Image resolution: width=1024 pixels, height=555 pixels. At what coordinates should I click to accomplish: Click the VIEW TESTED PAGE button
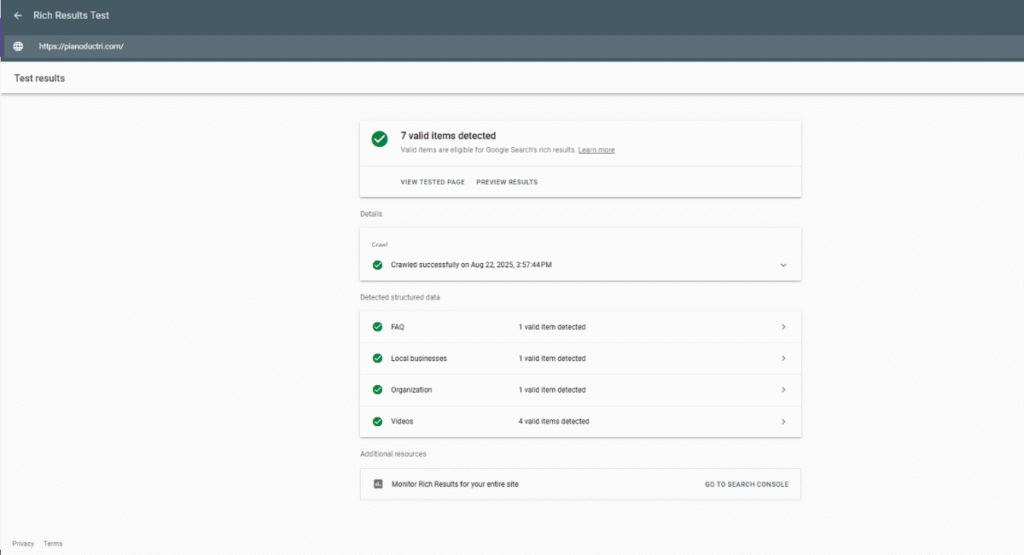(432, 182)
